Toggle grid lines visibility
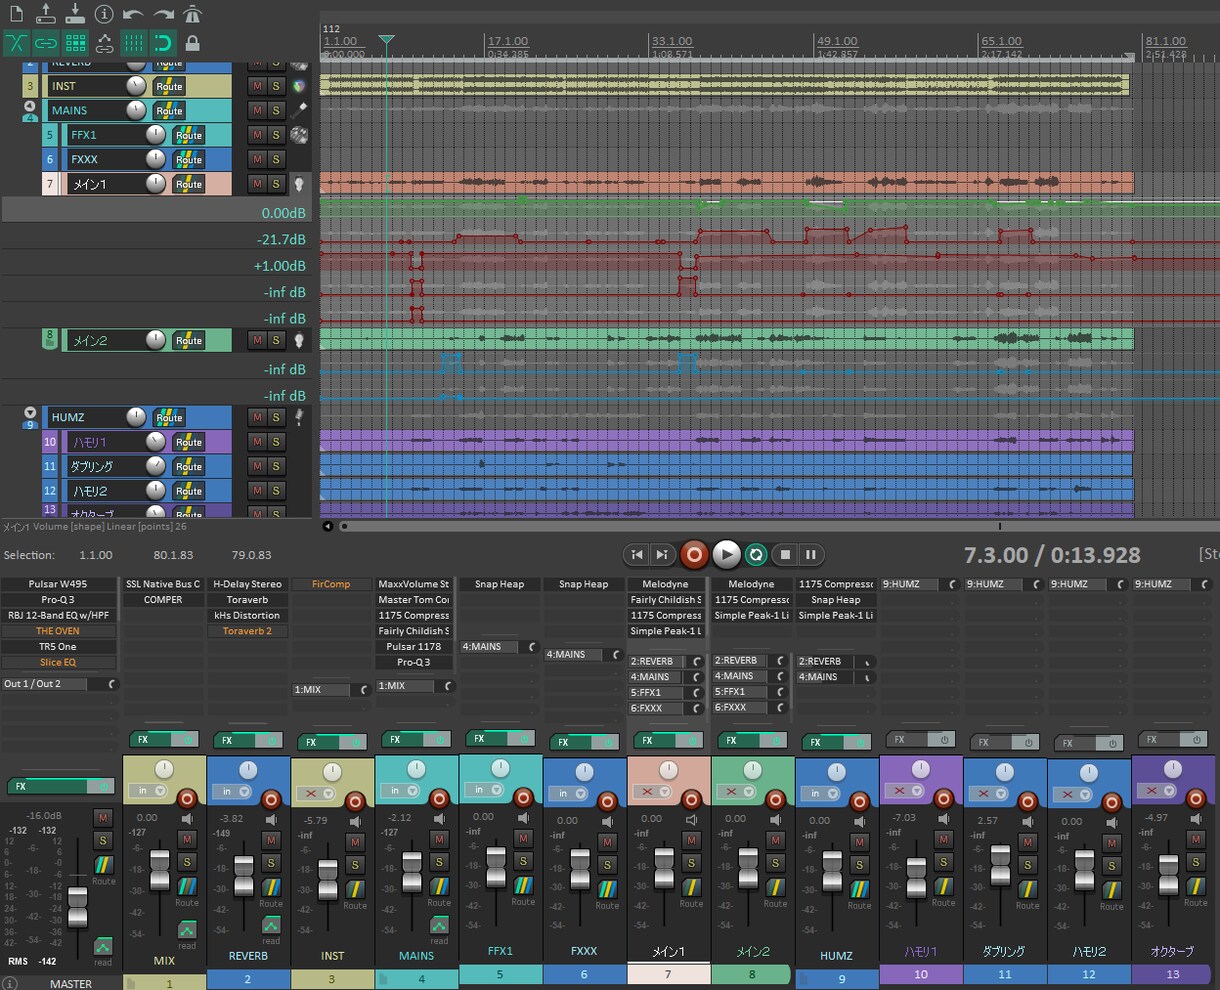1220x990 pixels. pos(133,43)
